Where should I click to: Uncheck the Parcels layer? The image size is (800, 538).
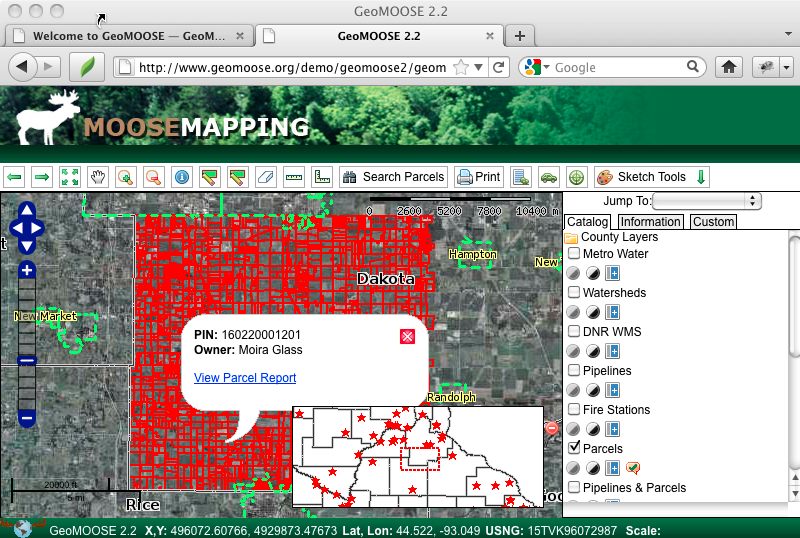point(574,448)
